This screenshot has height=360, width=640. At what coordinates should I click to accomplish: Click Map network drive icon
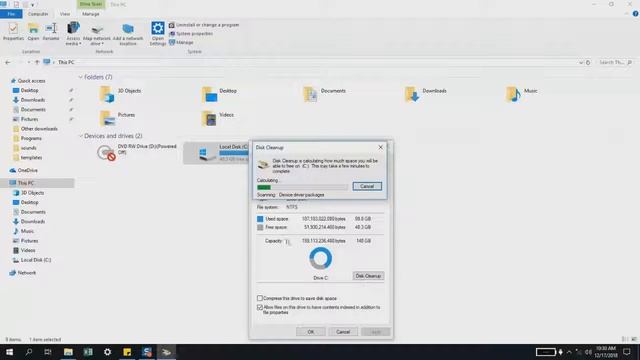97,34
